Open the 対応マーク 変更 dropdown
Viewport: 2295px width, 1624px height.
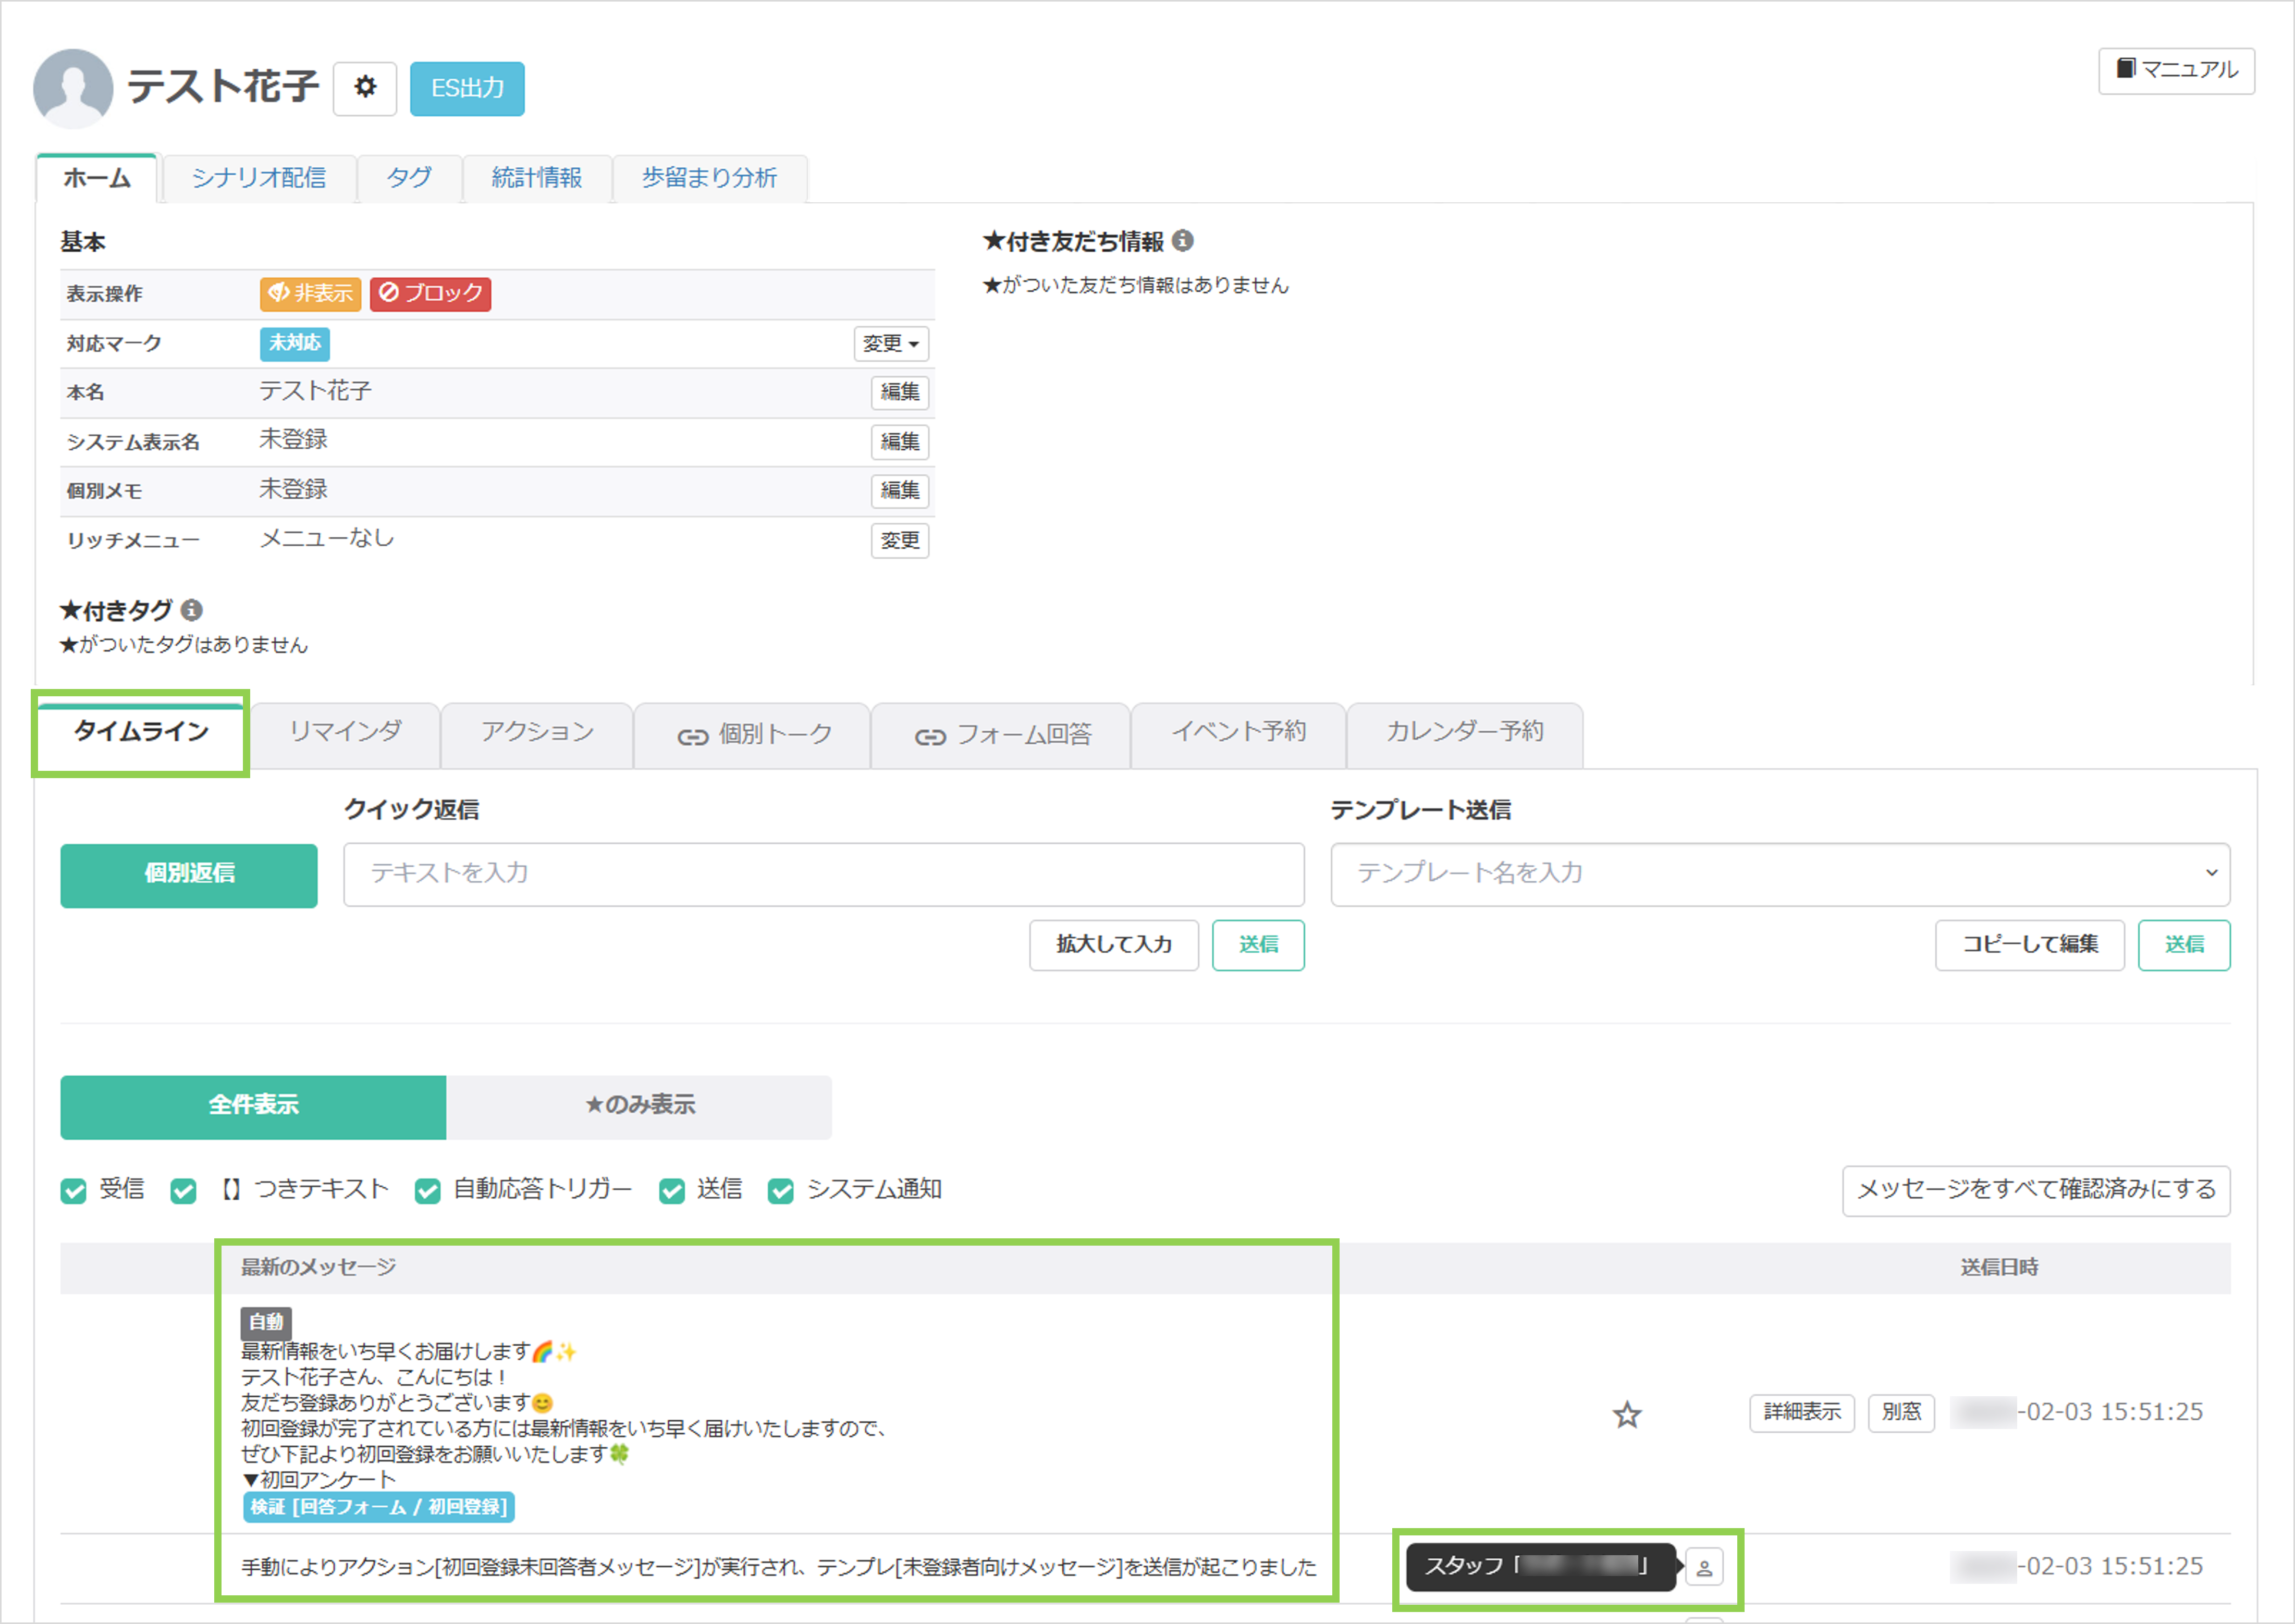[x=890, y=343]
